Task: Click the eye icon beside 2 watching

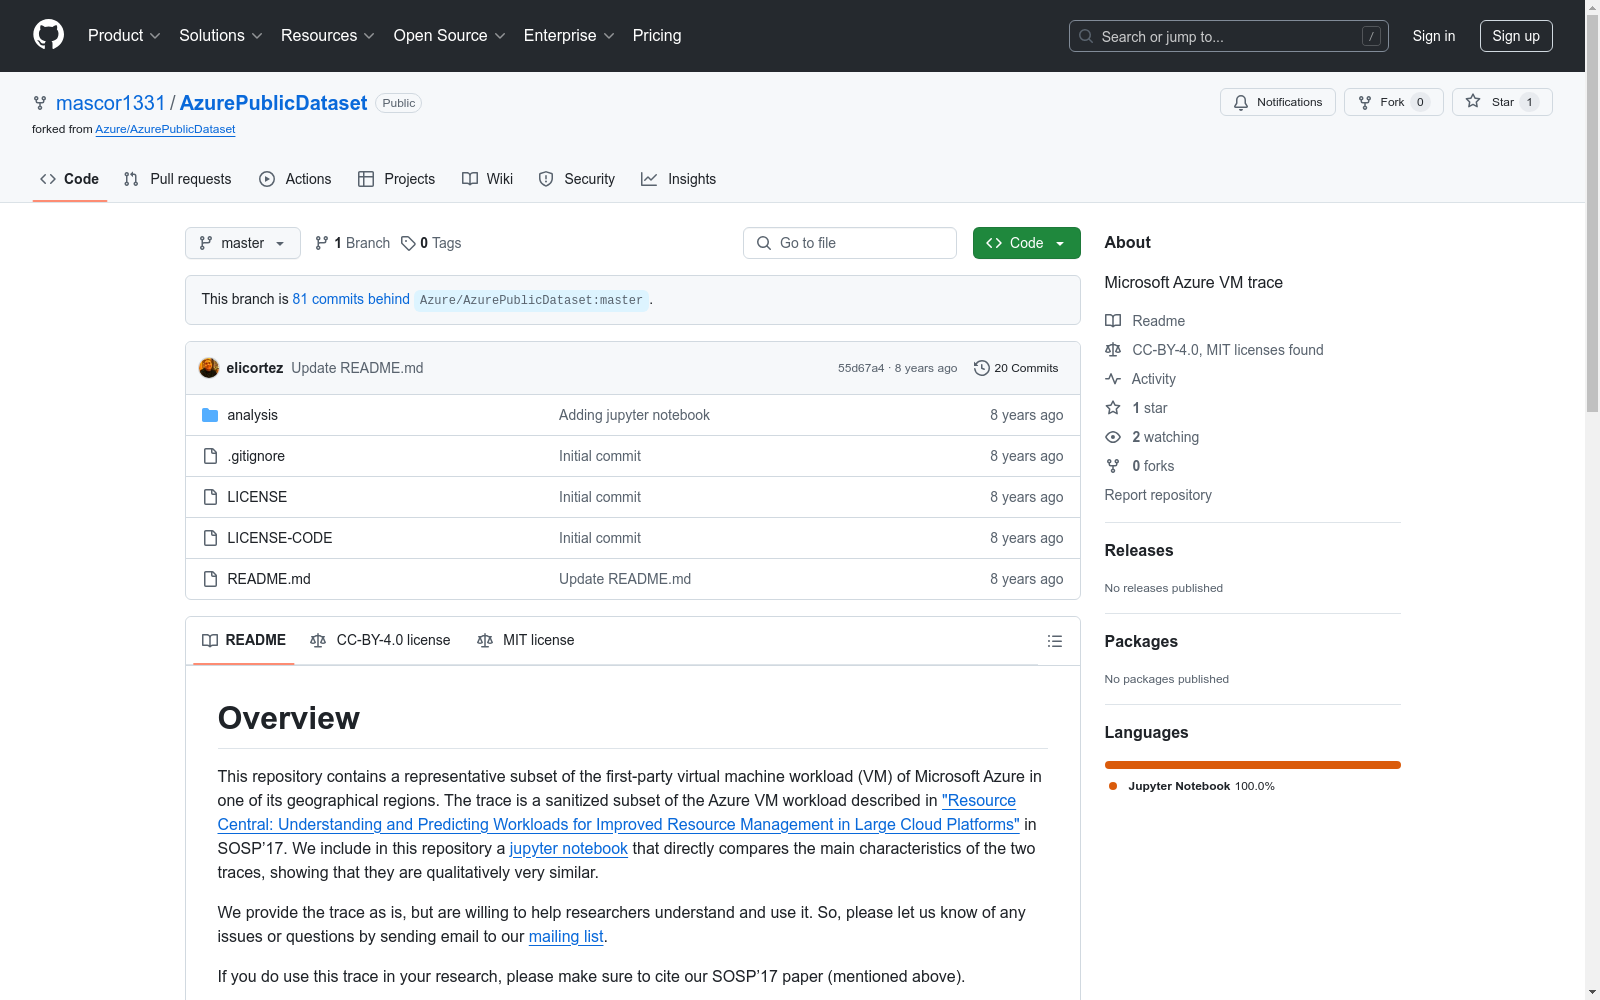Action: click(x=1113, y=437)
